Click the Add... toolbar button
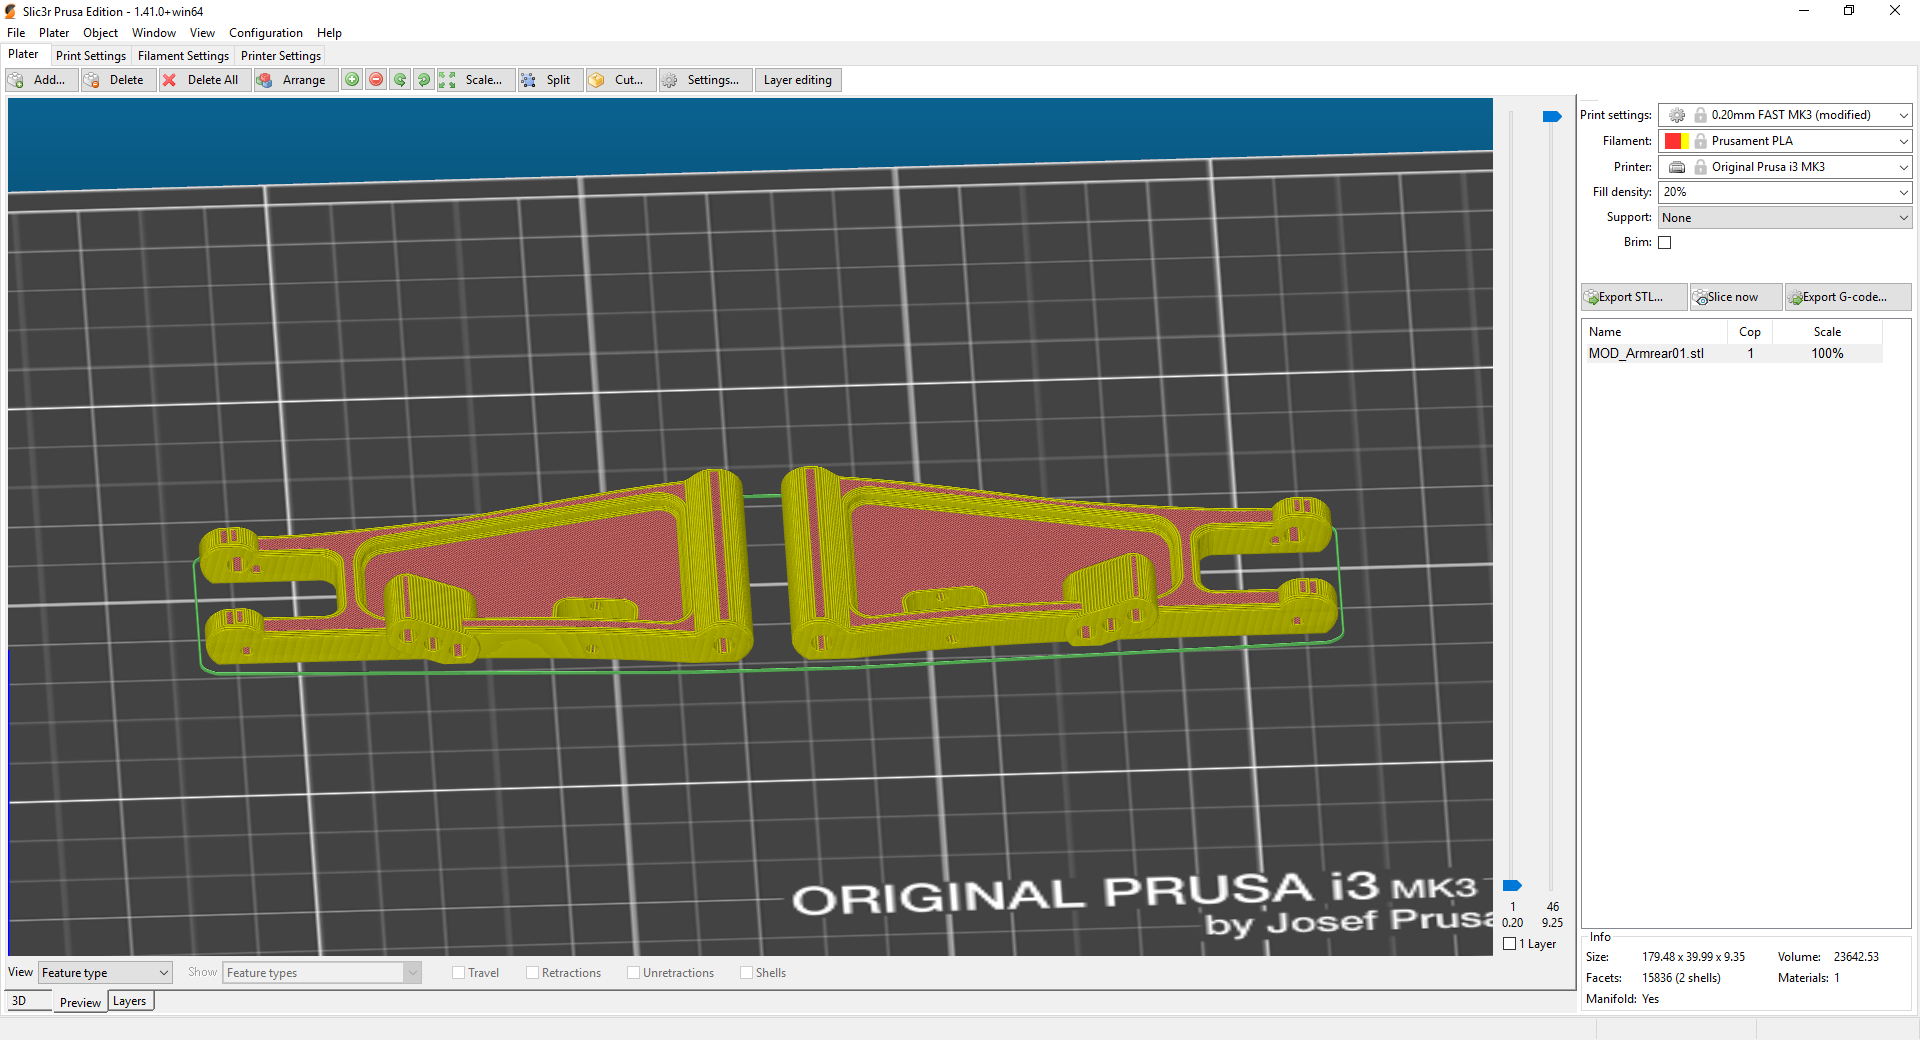1920x1040 pixels. click(x=41, y=80)
